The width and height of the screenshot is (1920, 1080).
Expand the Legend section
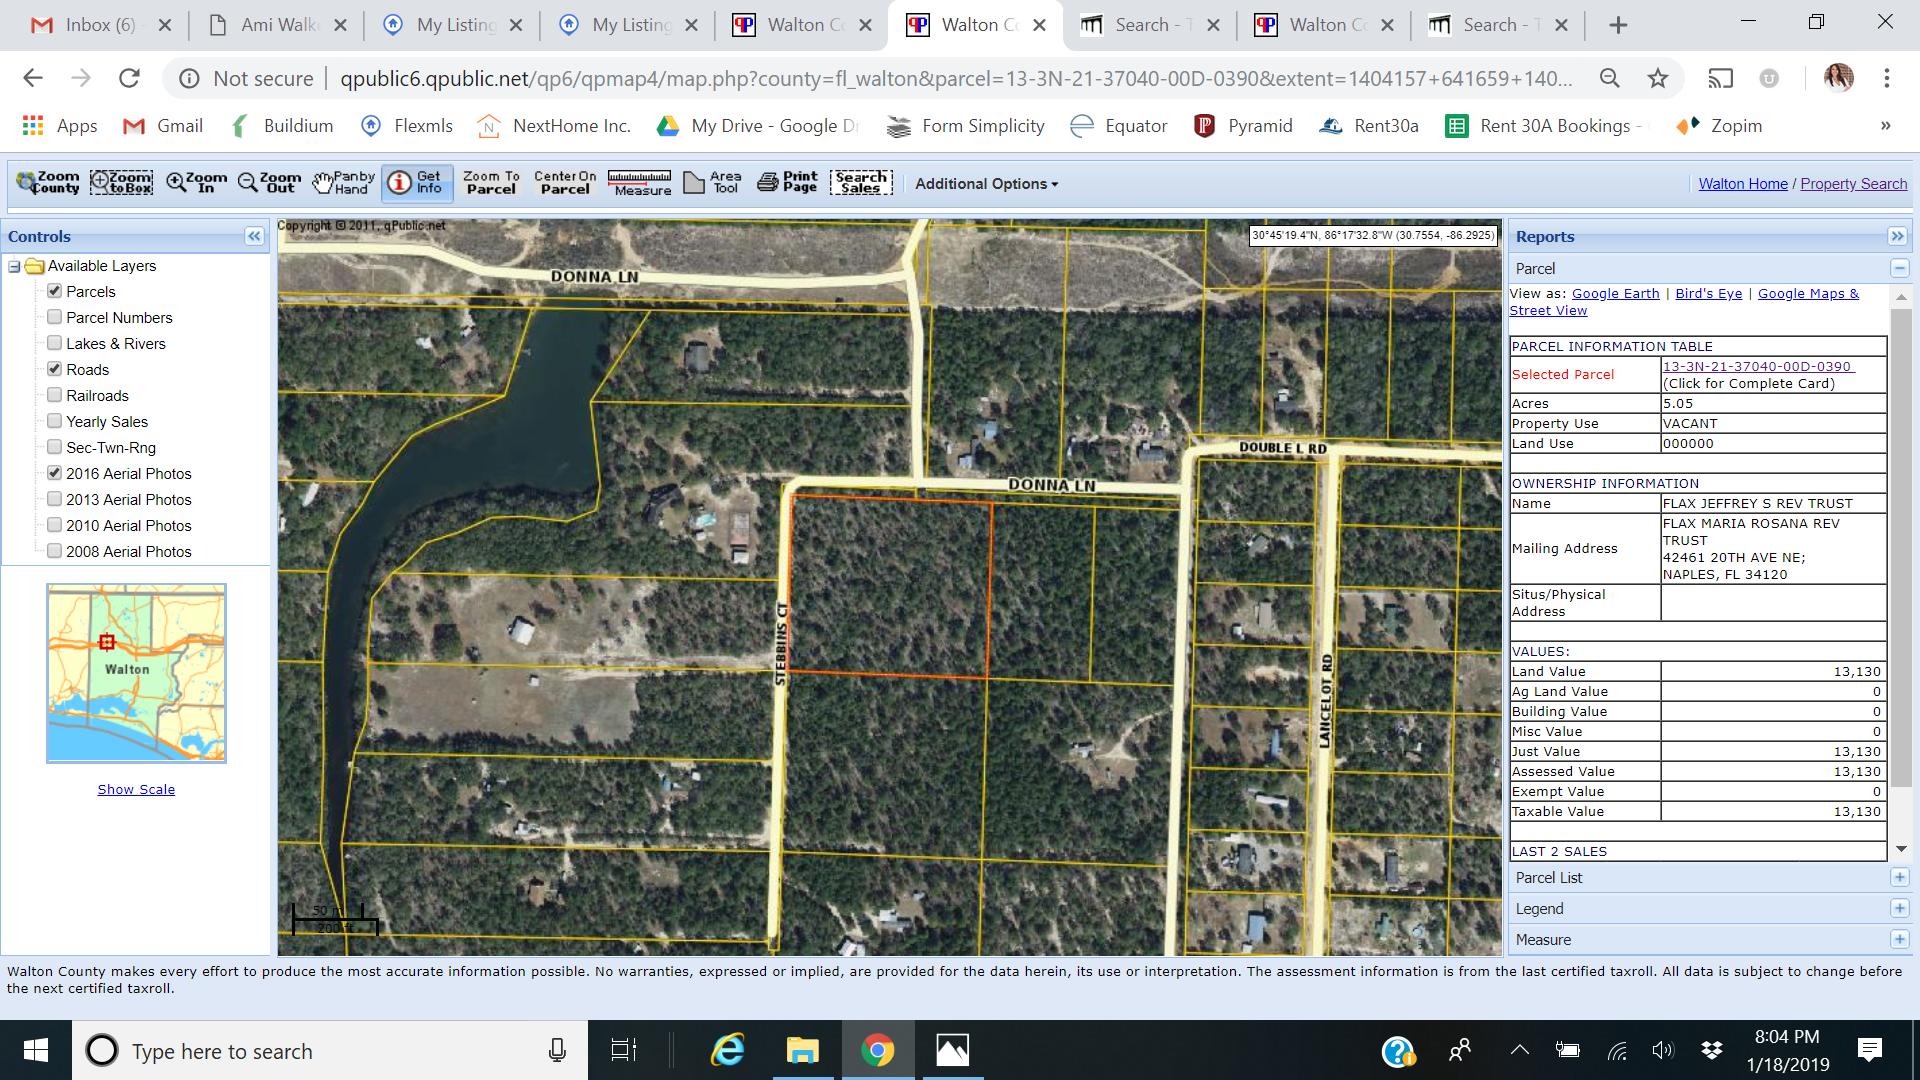1898,908
